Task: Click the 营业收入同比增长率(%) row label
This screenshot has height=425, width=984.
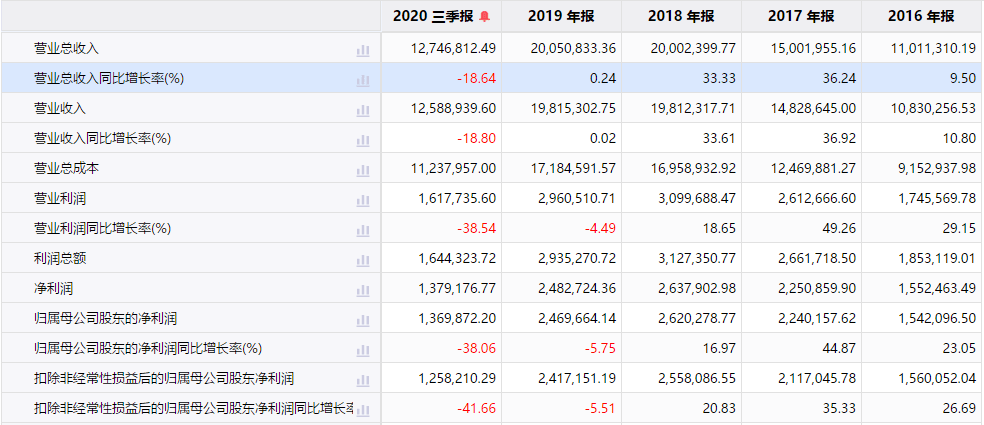Action: click(x=103, y=138)
